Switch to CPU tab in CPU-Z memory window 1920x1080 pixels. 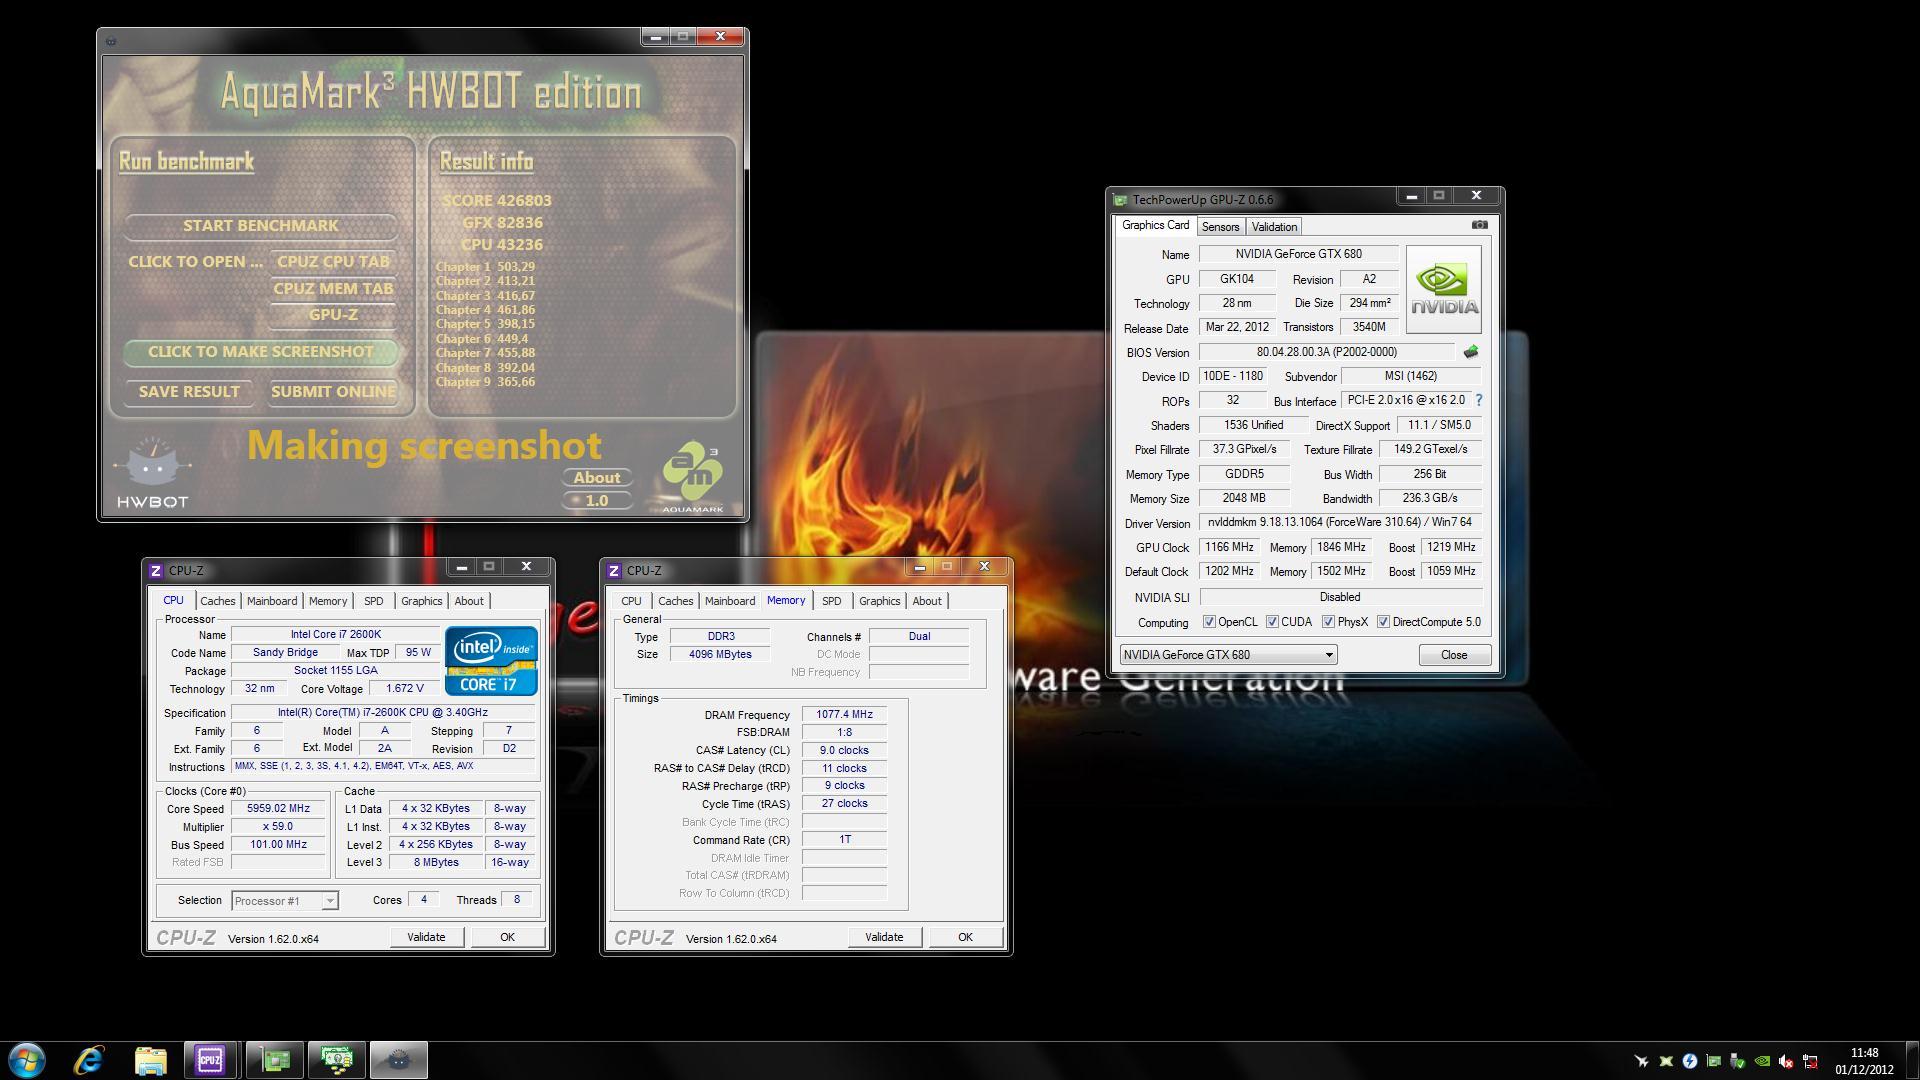click(631, 601)
